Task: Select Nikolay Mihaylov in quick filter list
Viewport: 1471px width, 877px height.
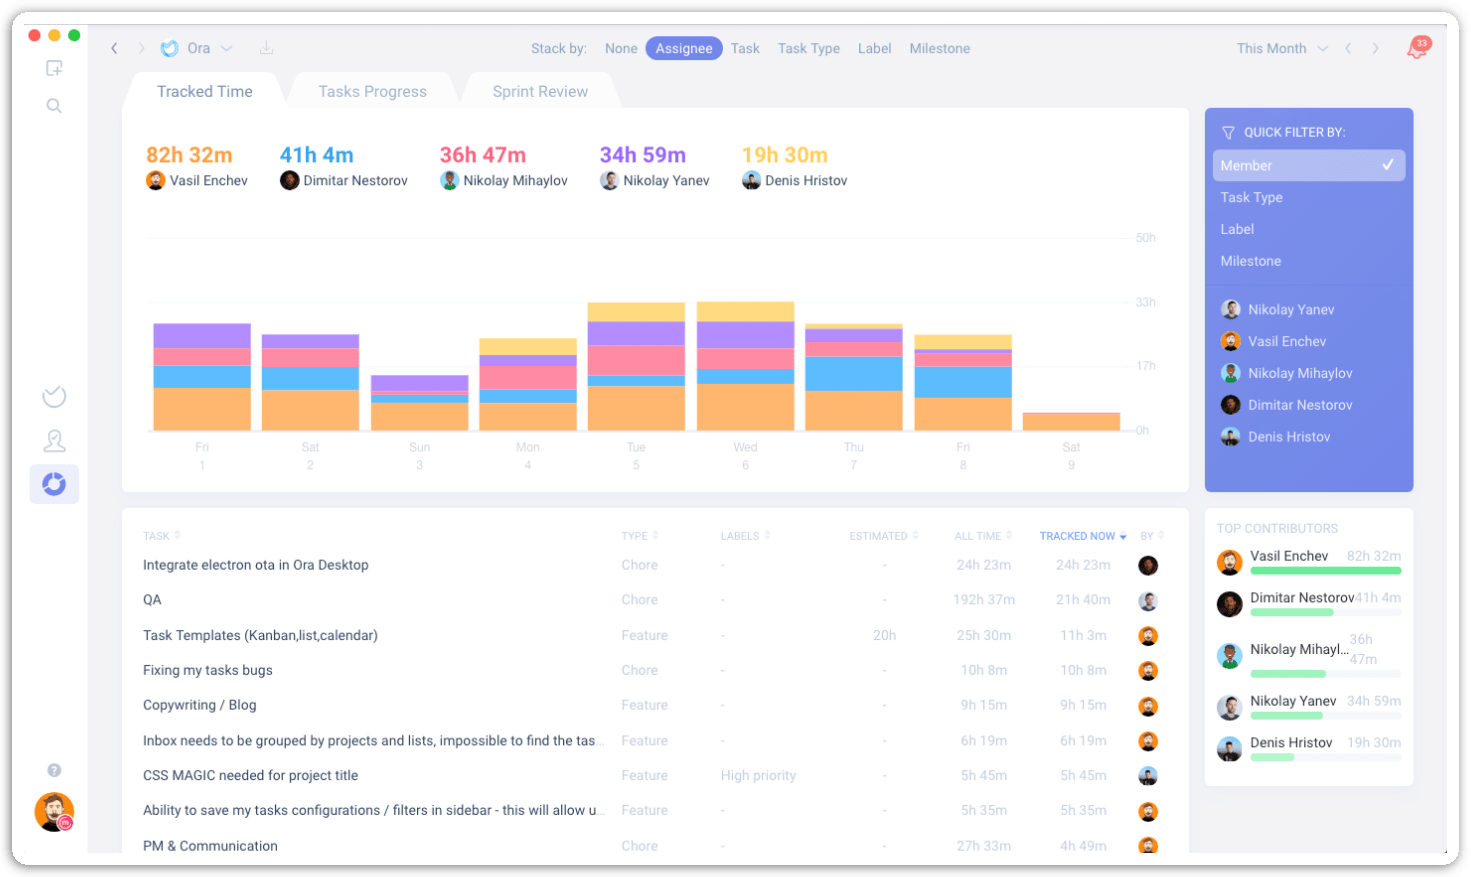Action: [x=1300, y=373]
